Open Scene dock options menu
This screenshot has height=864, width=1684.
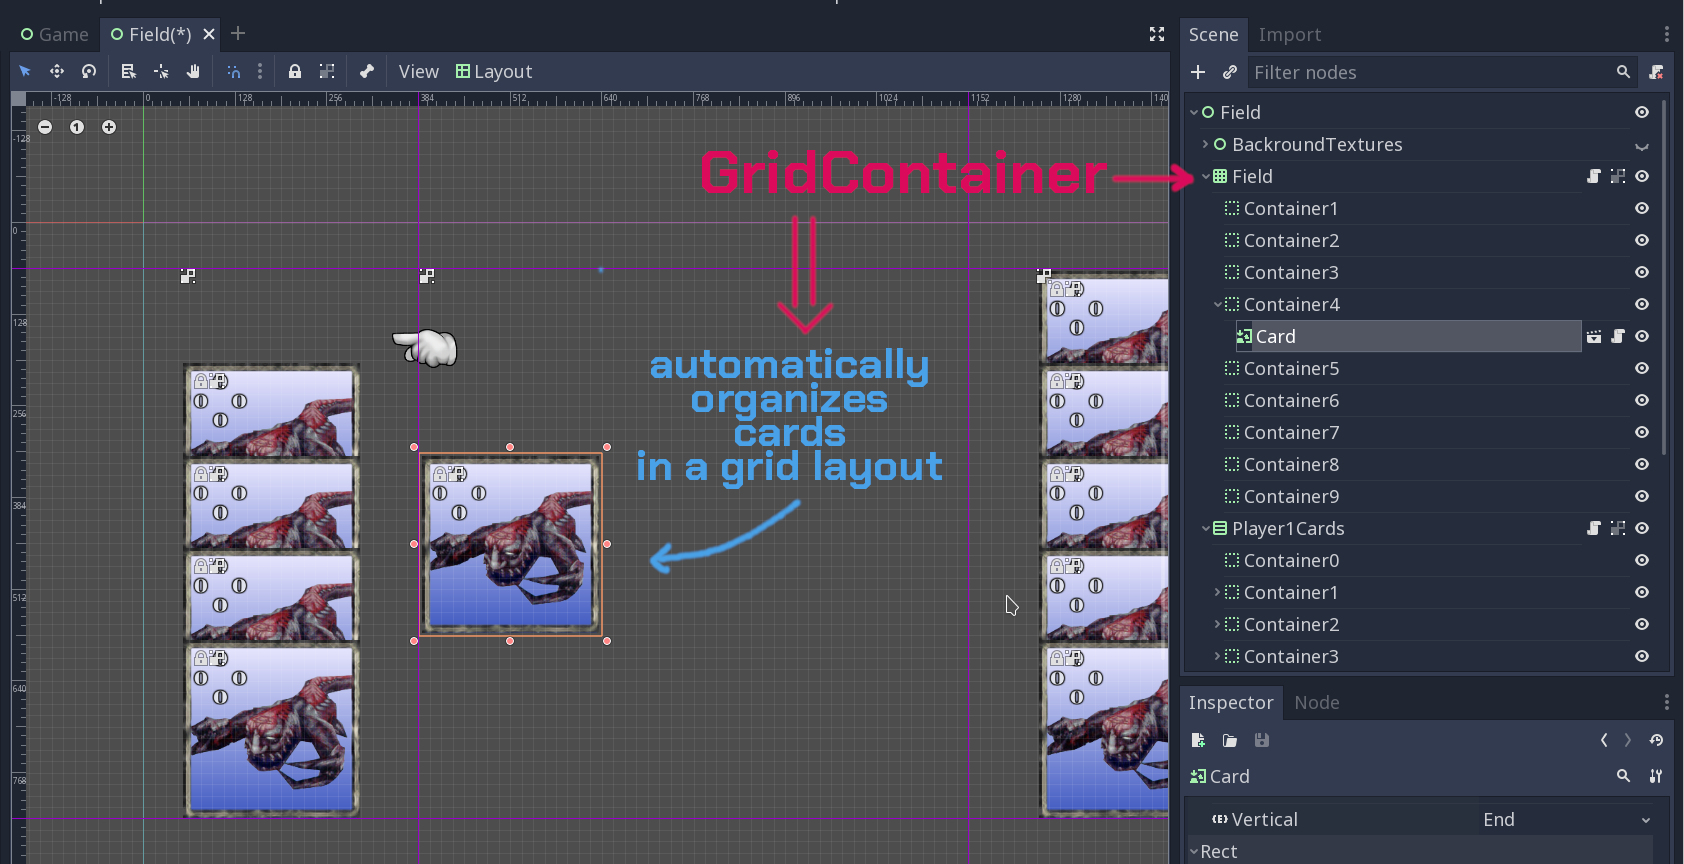(1667, 35)
